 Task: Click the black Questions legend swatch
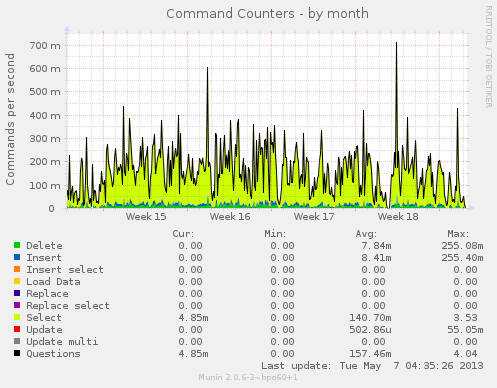pyautogui.click(x=17, y=353)
